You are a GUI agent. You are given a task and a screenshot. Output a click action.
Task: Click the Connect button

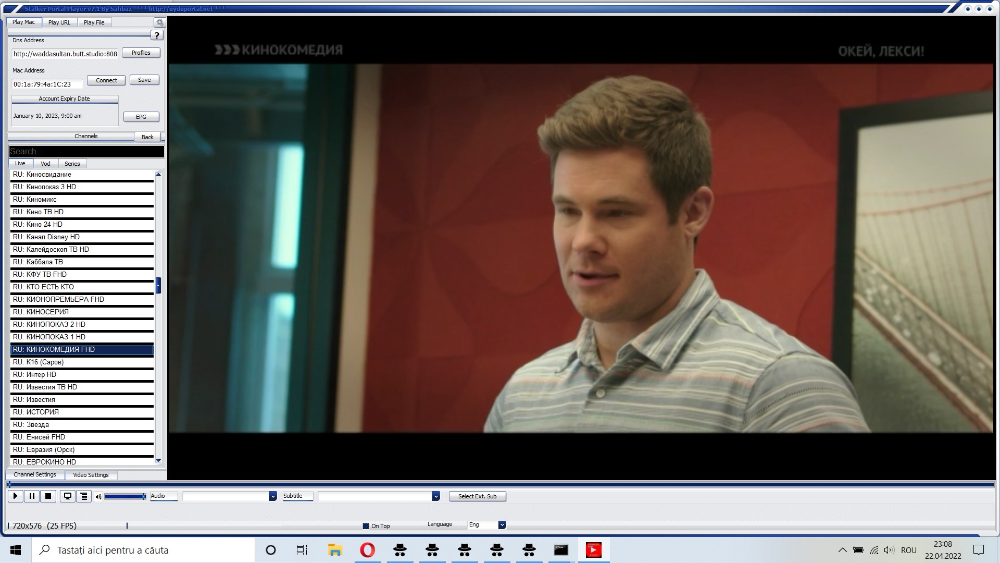[x=106, y=80]
